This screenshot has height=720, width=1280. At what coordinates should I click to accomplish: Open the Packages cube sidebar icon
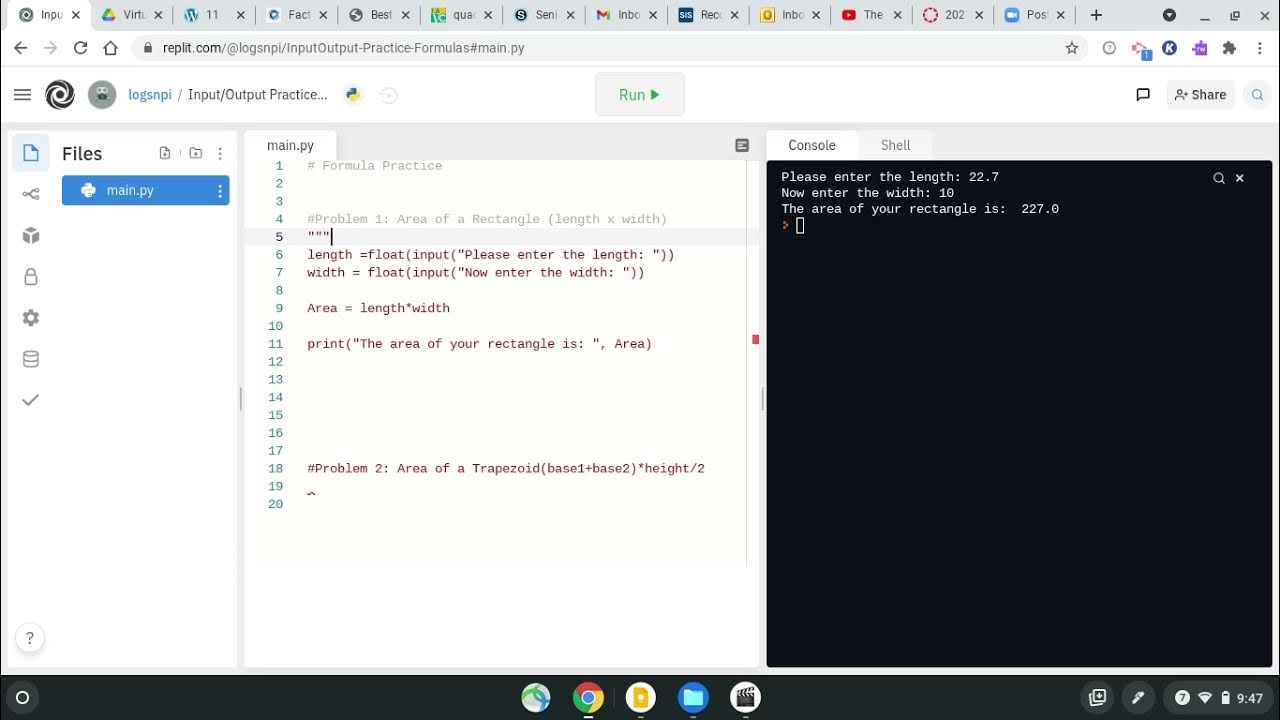tap(31, 235)
